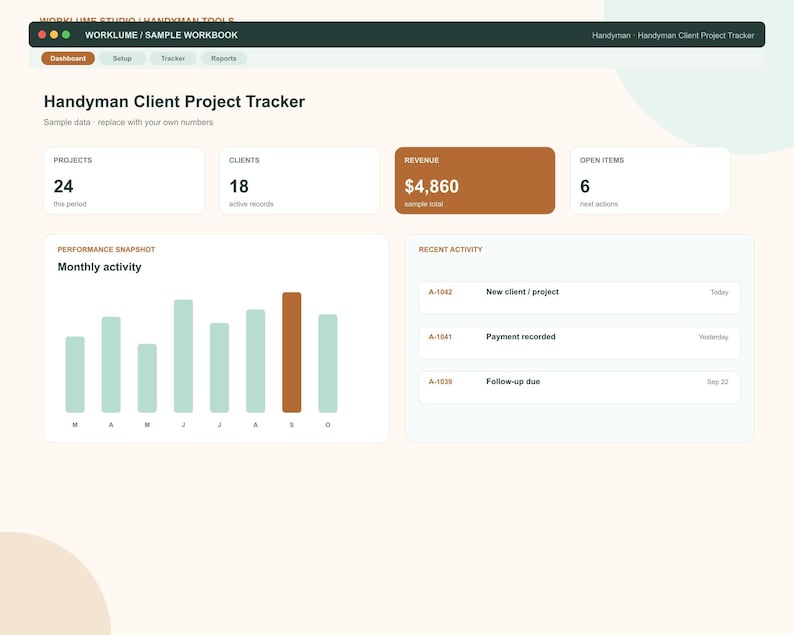Screen dimensions: 794x635
Task: Click the 'Today' timestamp text
Action: pyautogui.click(x=719, y=292)
